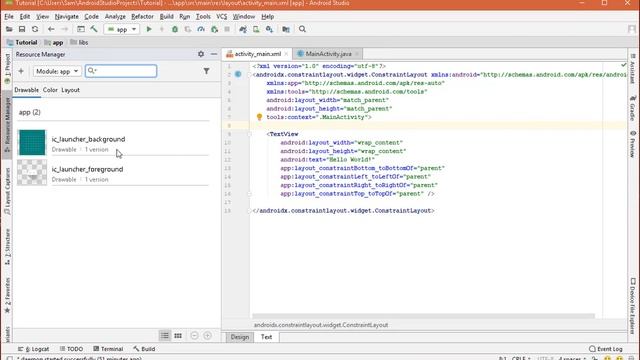
Task: Collapse the TextView tag fold marker
Action: tap(250, 134)
